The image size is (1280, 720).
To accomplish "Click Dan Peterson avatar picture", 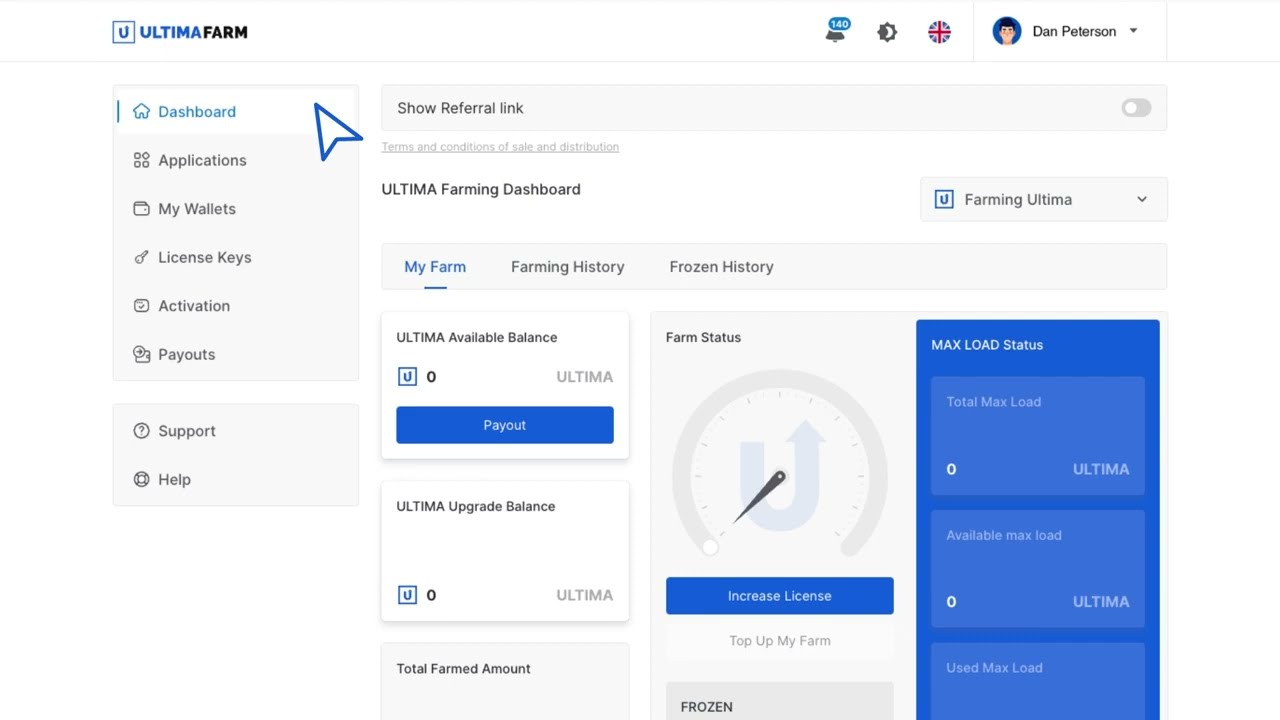I will click(x=1007, y=31).
